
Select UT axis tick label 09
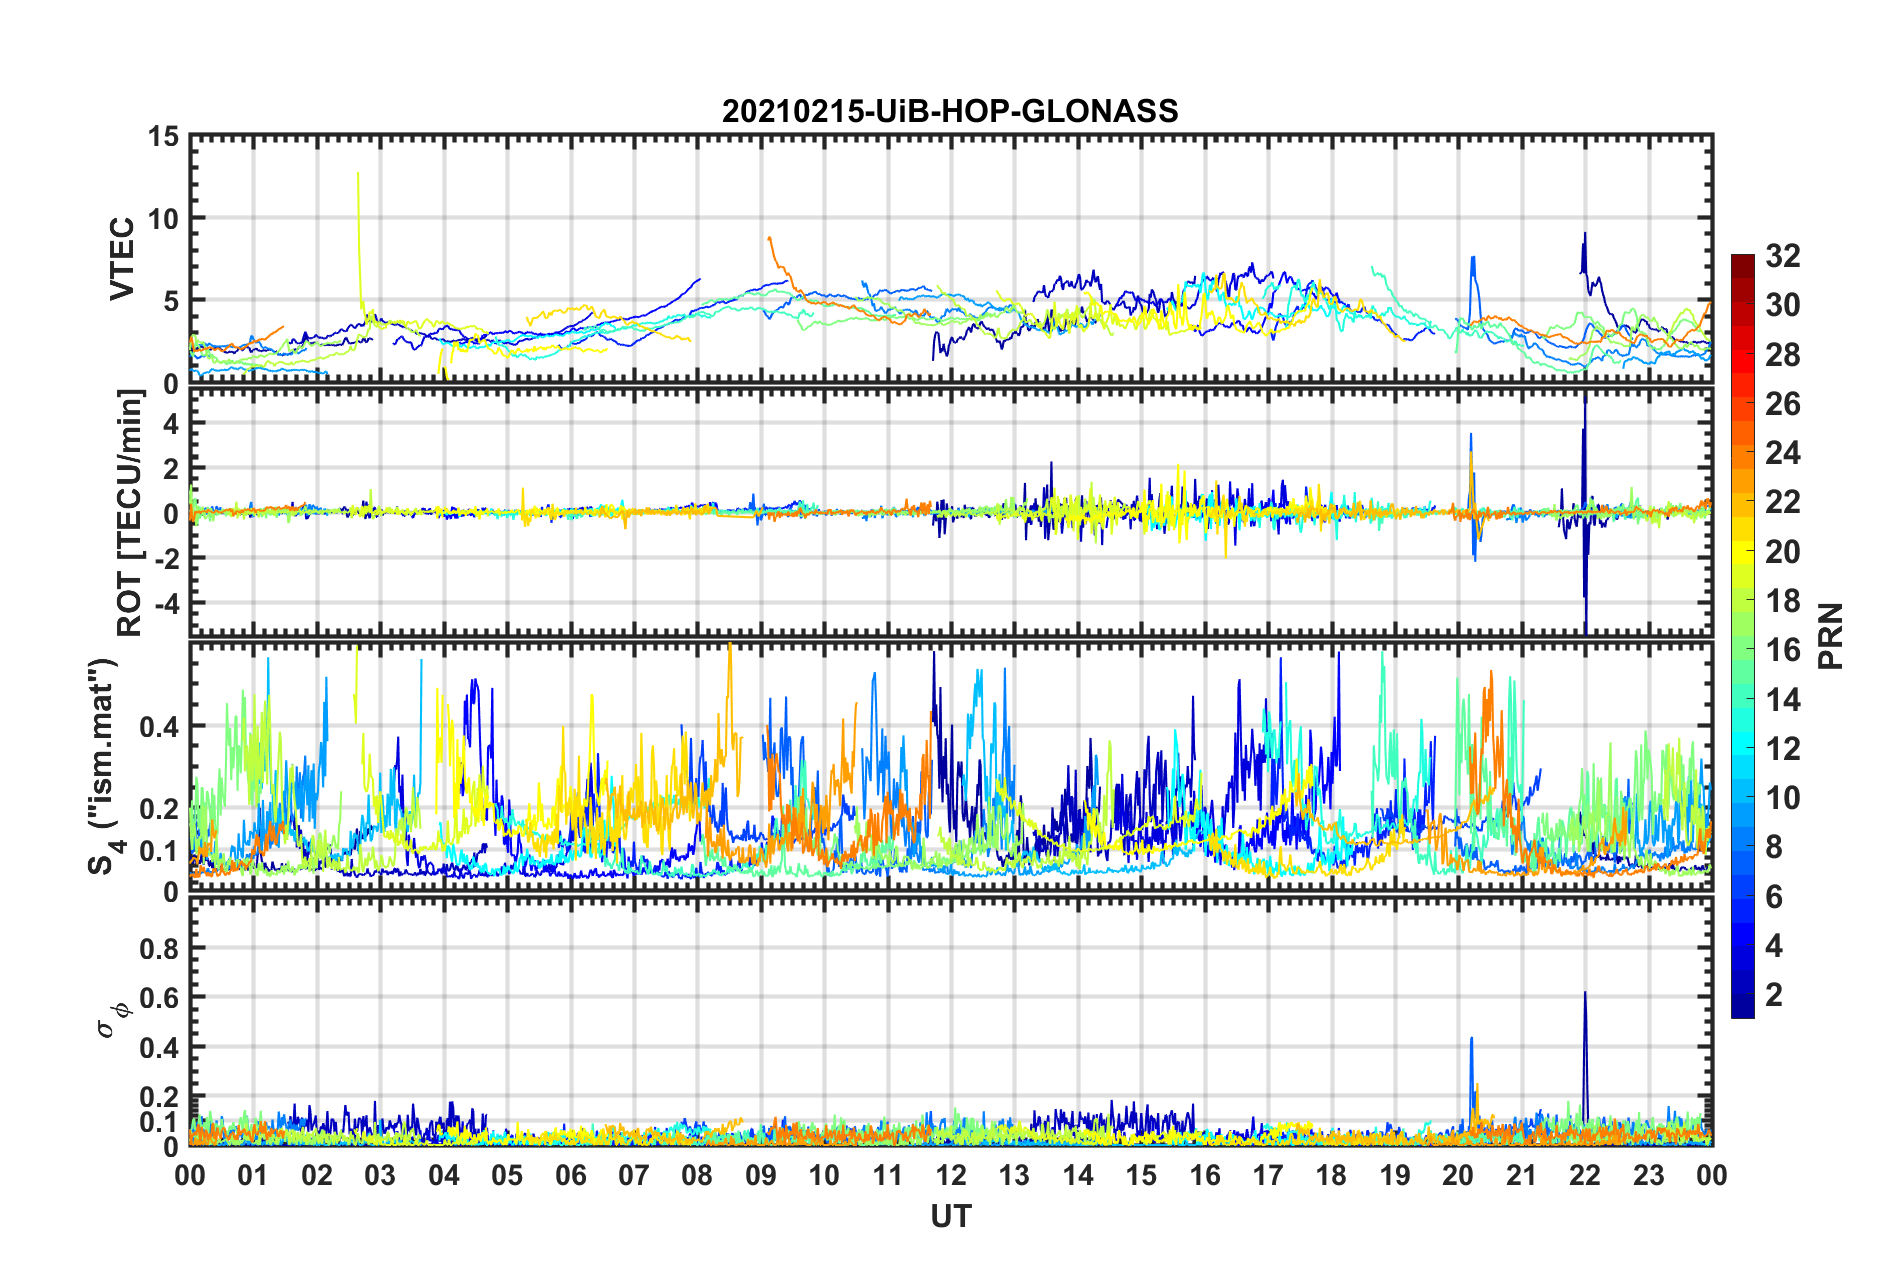(x=761, y=1175)
